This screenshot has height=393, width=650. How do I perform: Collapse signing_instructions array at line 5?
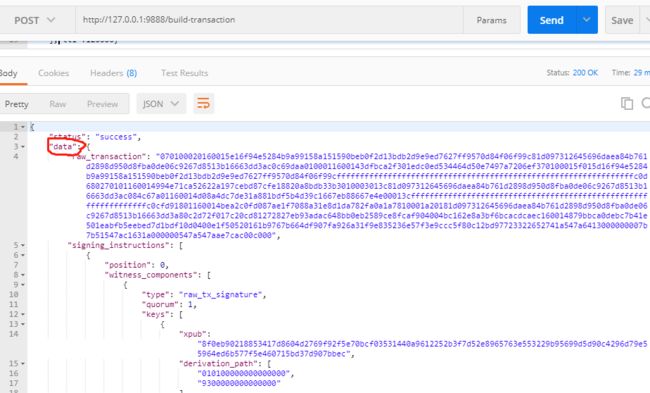coord(23,245)
